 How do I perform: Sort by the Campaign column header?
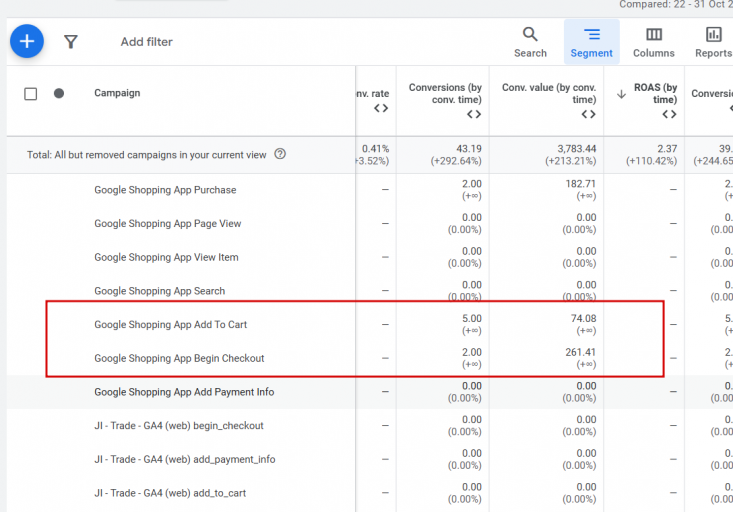click(x=117, y=93)
